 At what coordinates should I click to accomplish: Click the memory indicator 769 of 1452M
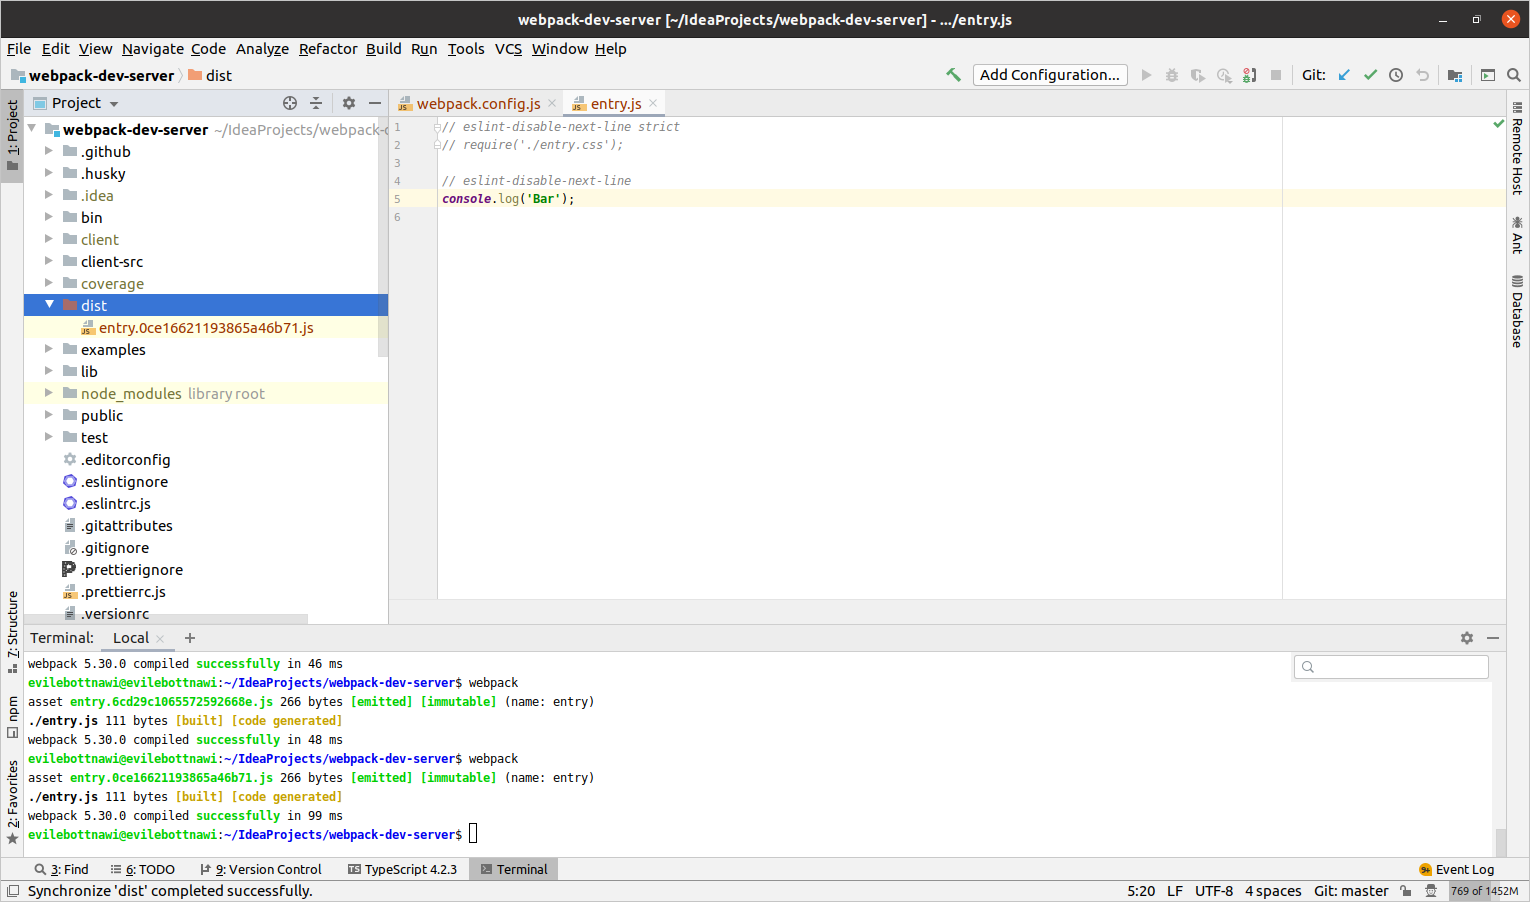[1485, 891]
